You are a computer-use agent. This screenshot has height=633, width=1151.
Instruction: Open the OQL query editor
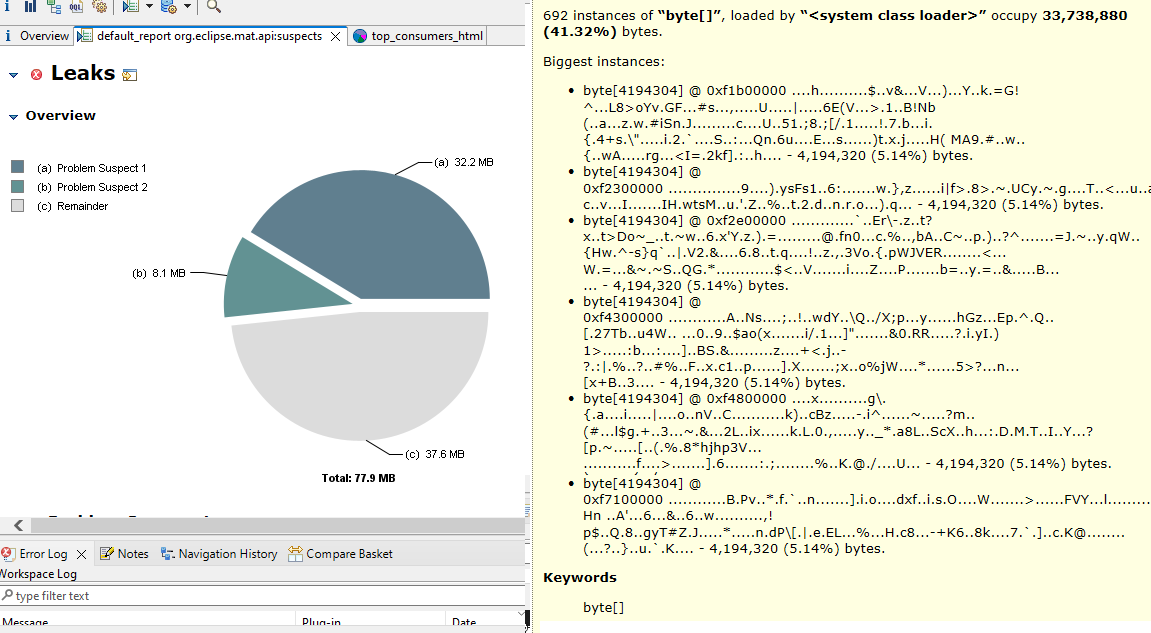[76, 7]
